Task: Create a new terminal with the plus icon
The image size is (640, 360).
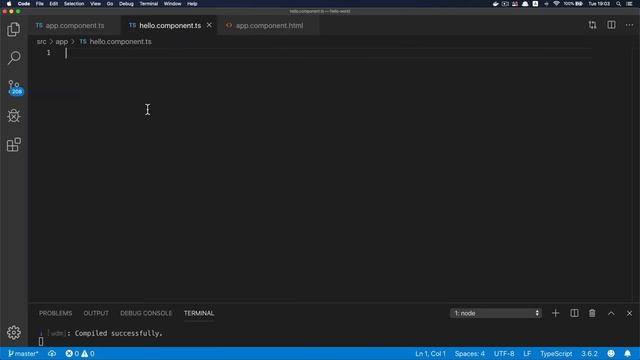Action: pos(556,313)
